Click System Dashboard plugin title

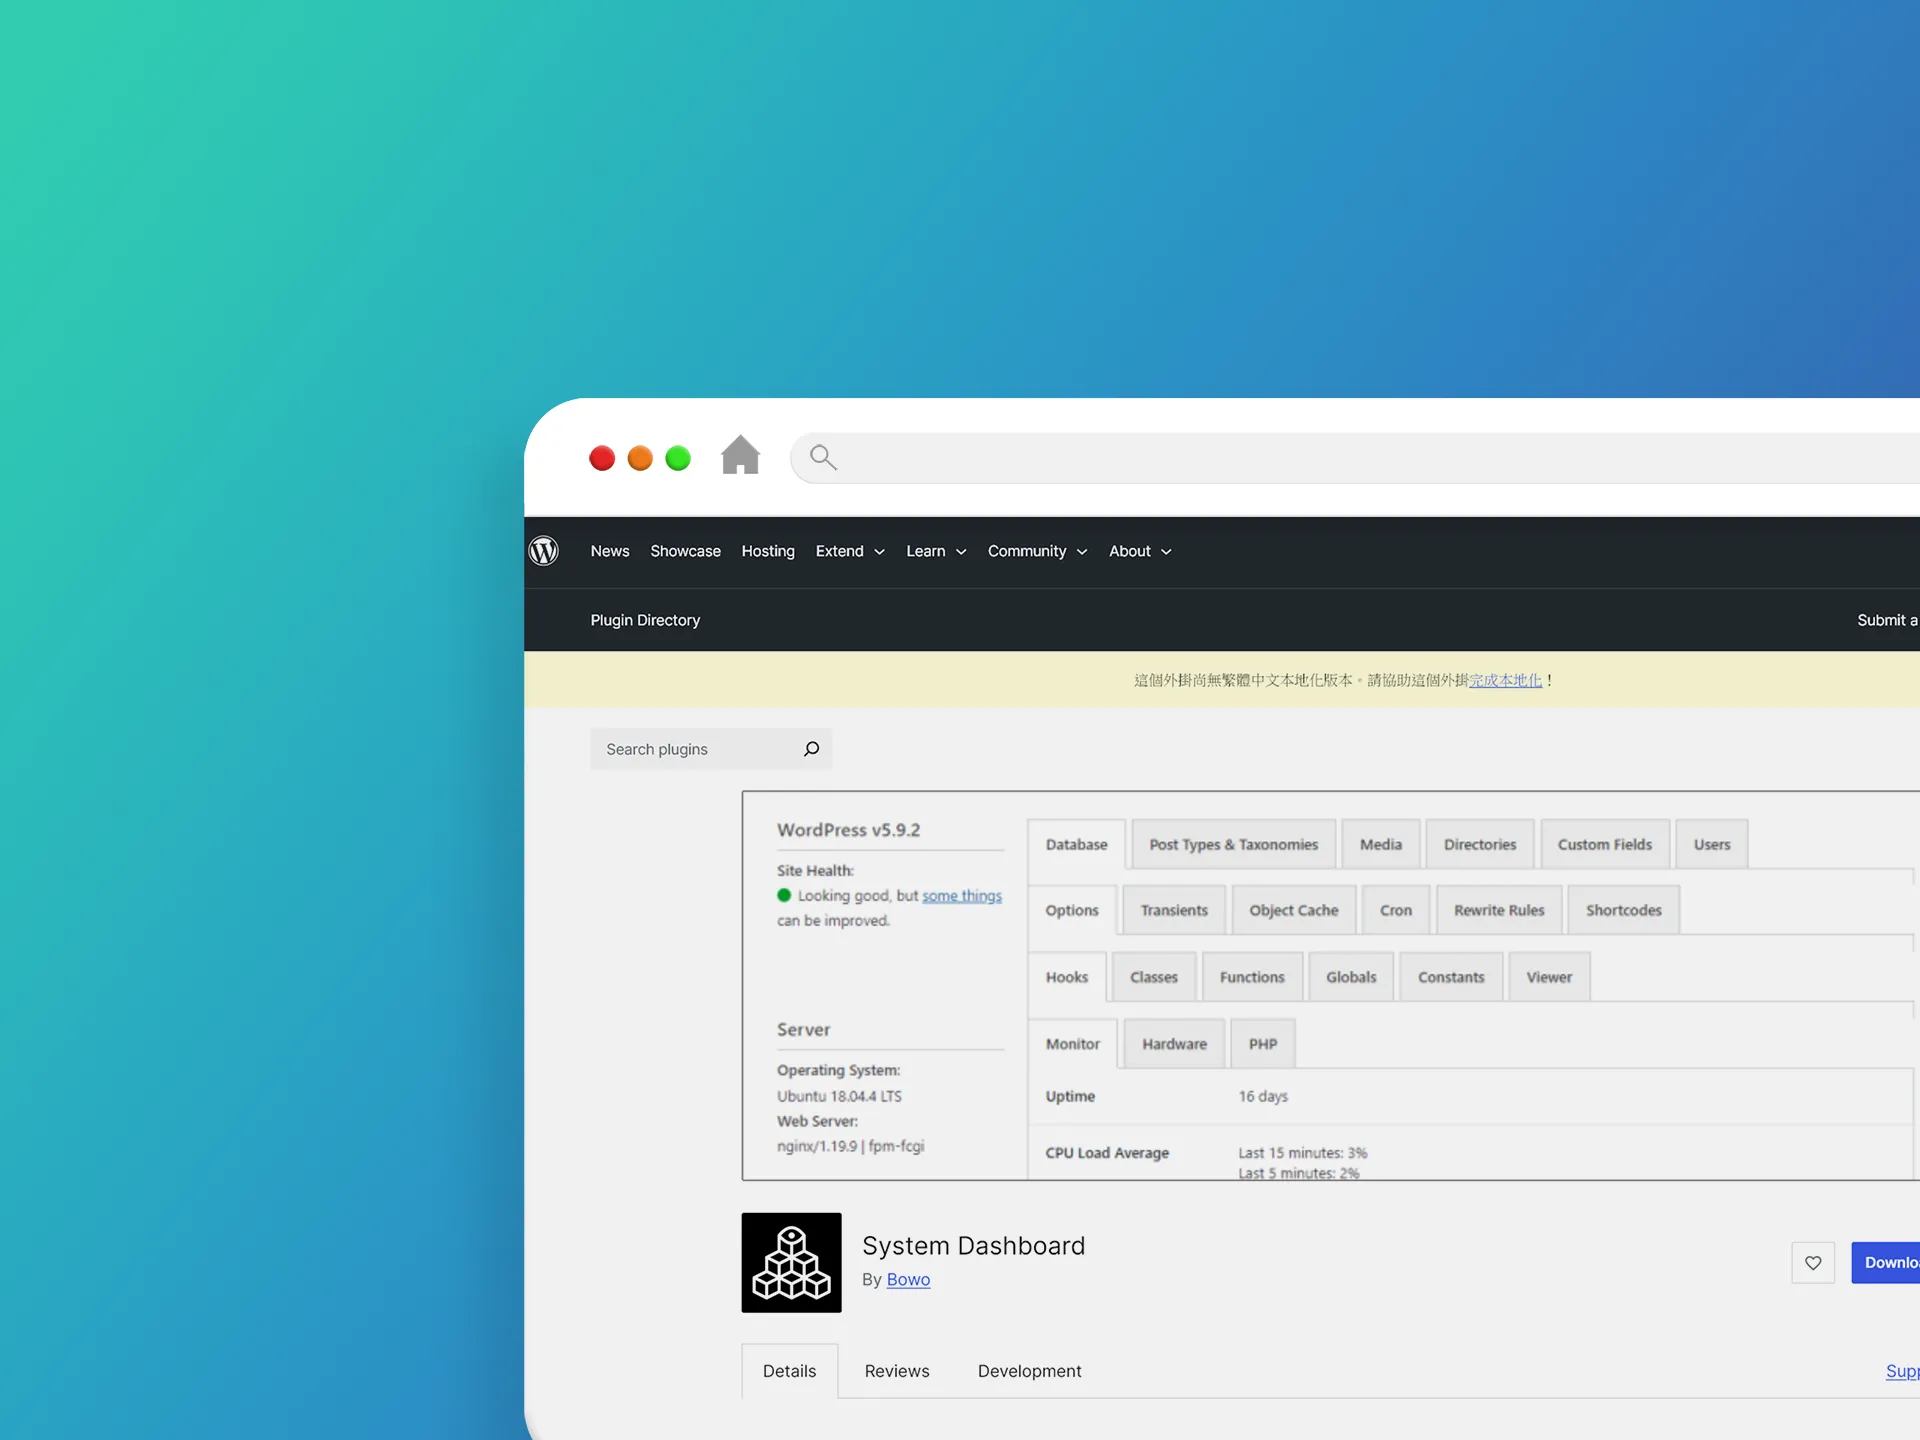[x=973, y=1246]
